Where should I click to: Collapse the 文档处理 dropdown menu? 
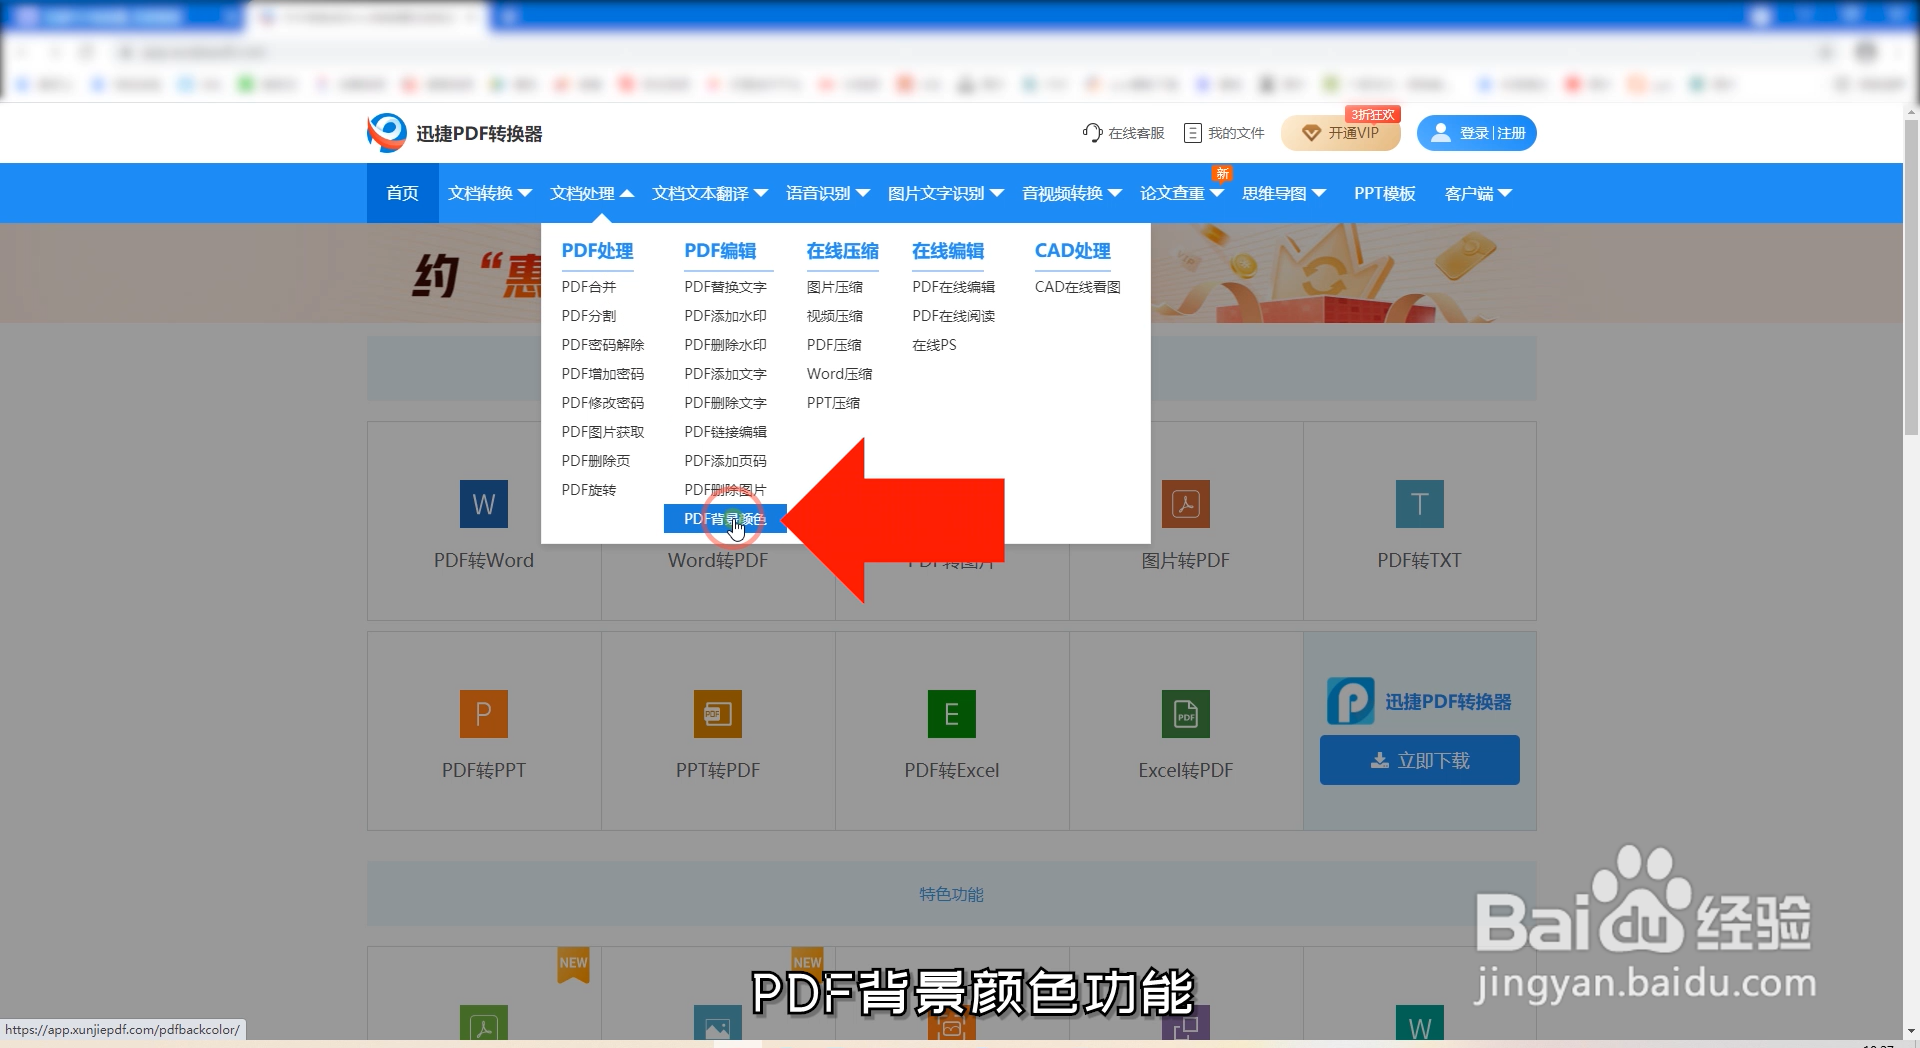pos(592,193)
